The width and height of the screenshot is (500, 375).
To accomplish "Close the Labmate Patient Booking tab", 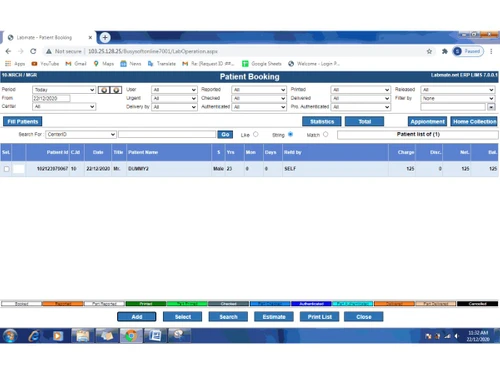I will (90, 37).
